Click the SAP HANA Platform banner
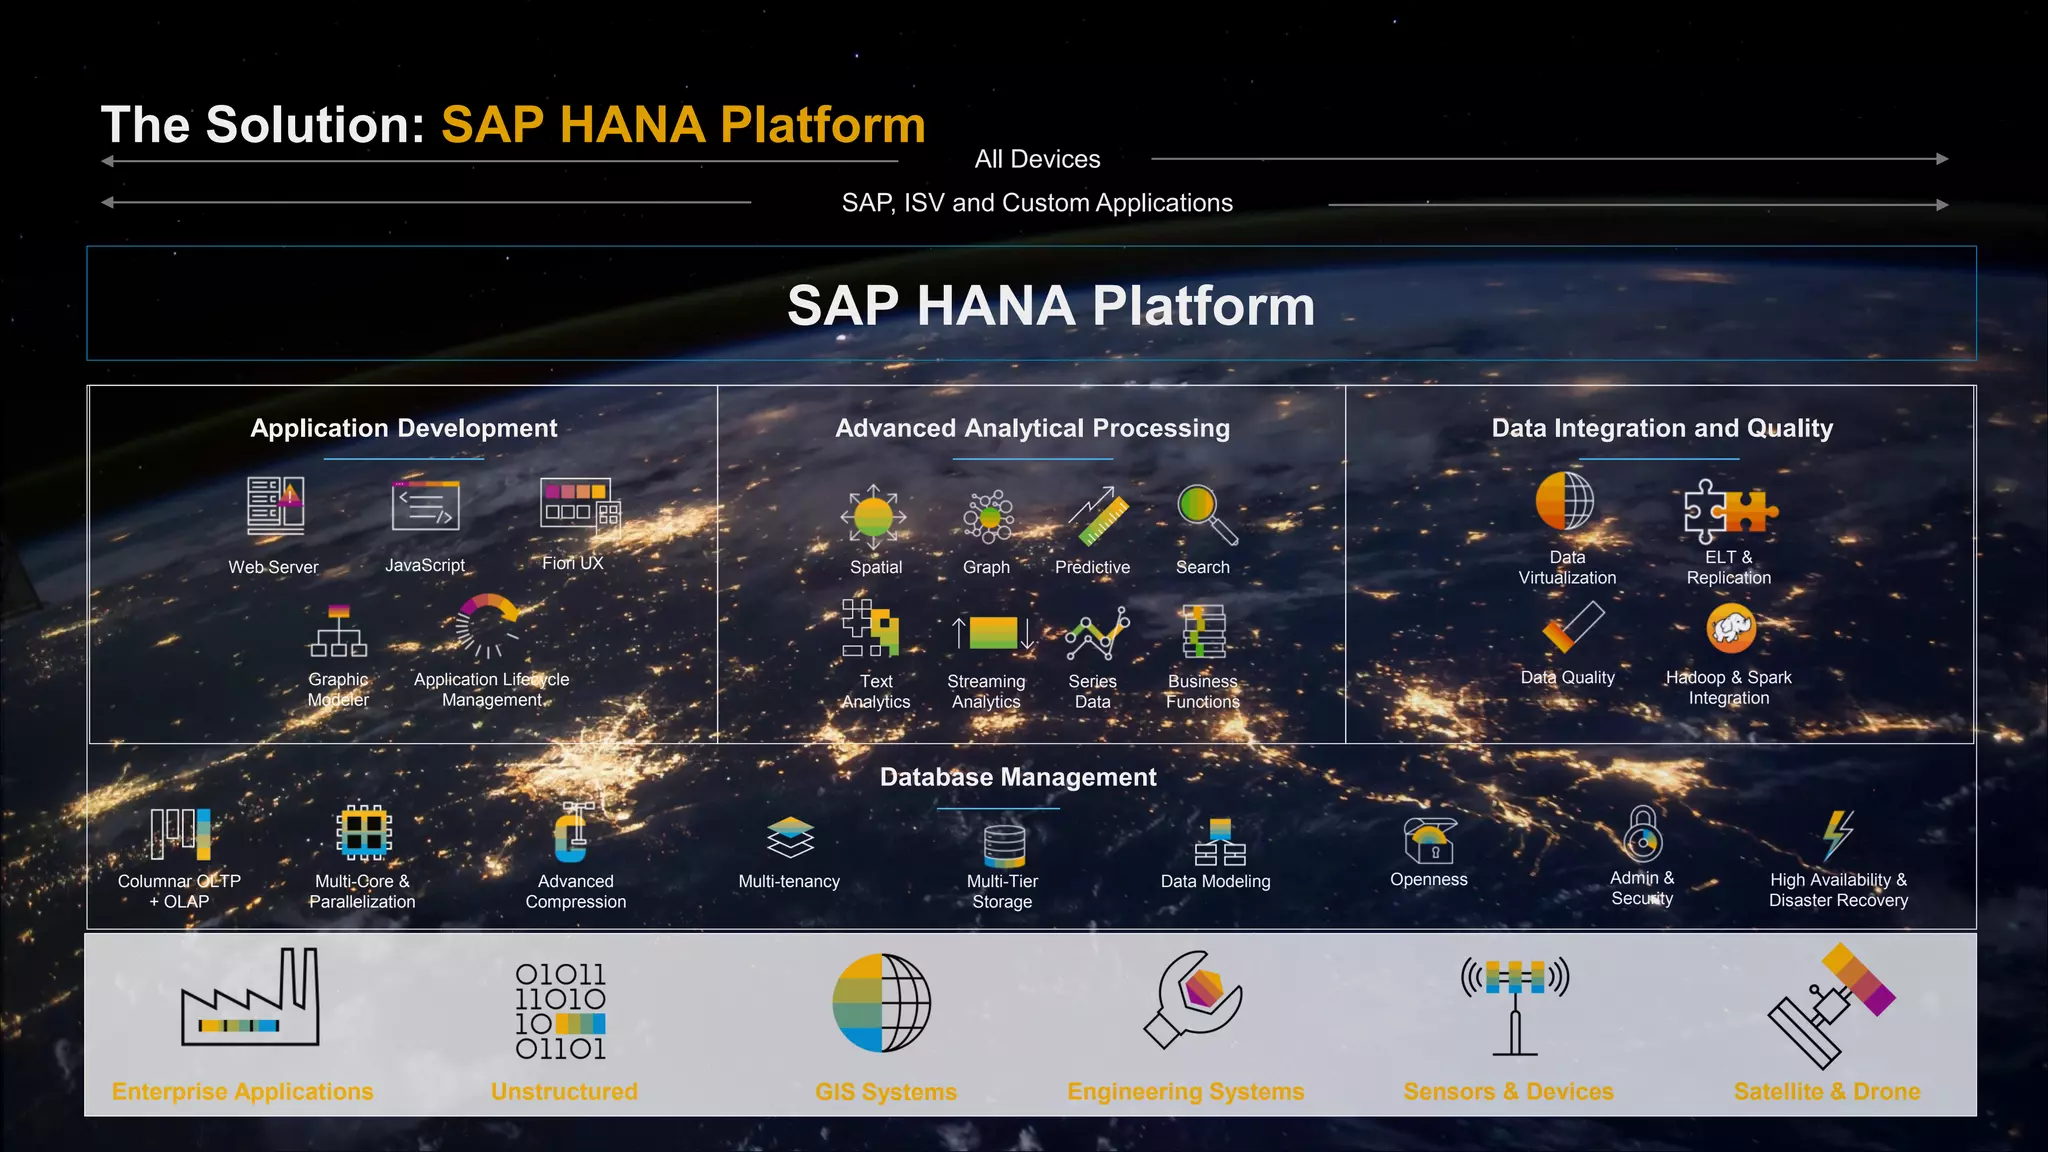Screen dimensions: 2048x1152 pyautogui.click(x=1031, y=303)
